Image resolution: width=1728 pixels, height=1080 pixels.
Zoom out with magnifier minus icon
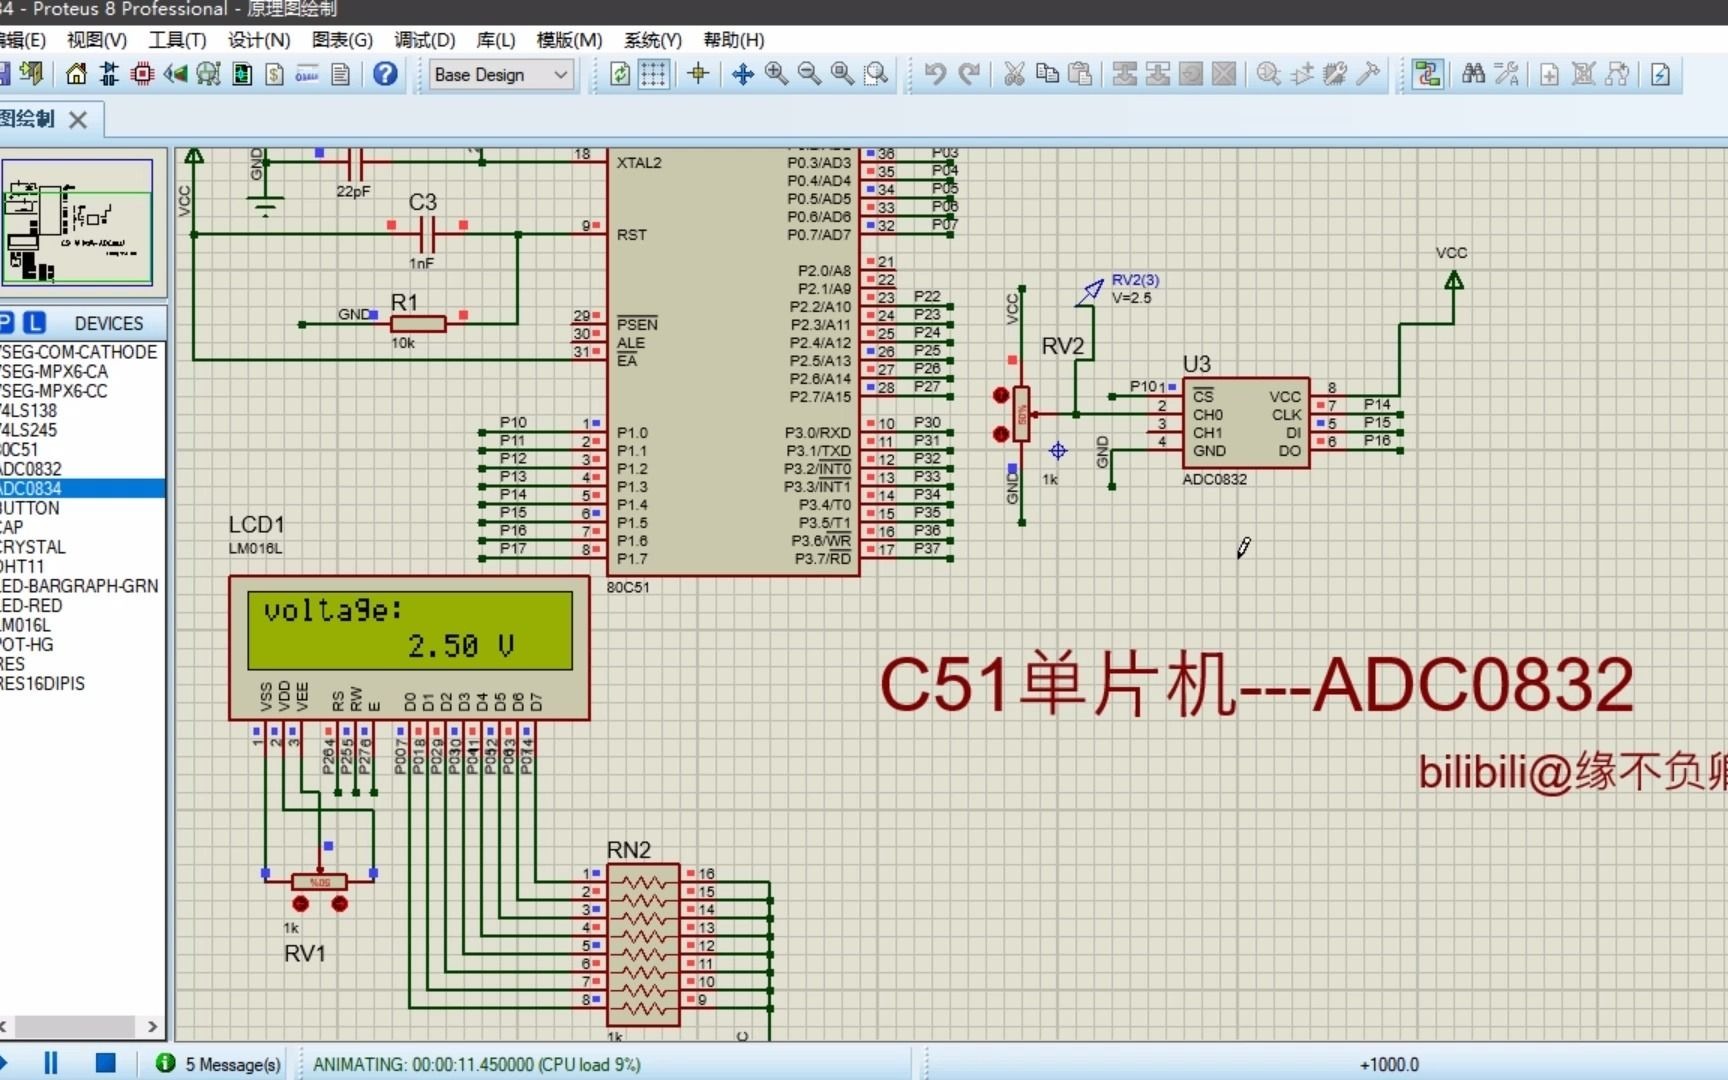click(808, 74)
